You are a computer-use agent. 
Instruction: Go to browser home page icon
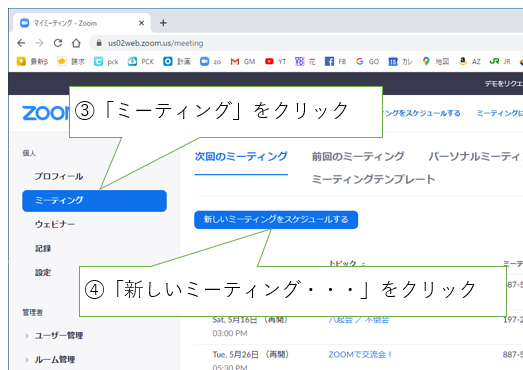pyautogui.click(x=76, y=43)
